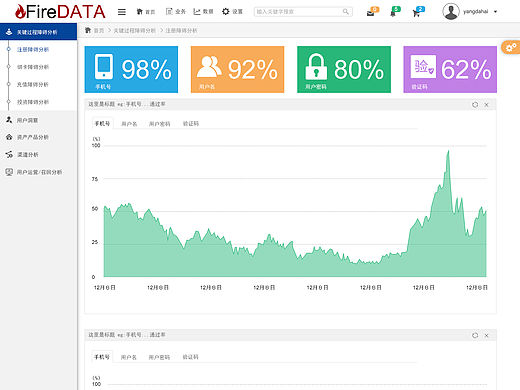Viewport: 520px width, 390px height.
Task: Click the smartphone icon on blue card
Action: tap(104, 66)
